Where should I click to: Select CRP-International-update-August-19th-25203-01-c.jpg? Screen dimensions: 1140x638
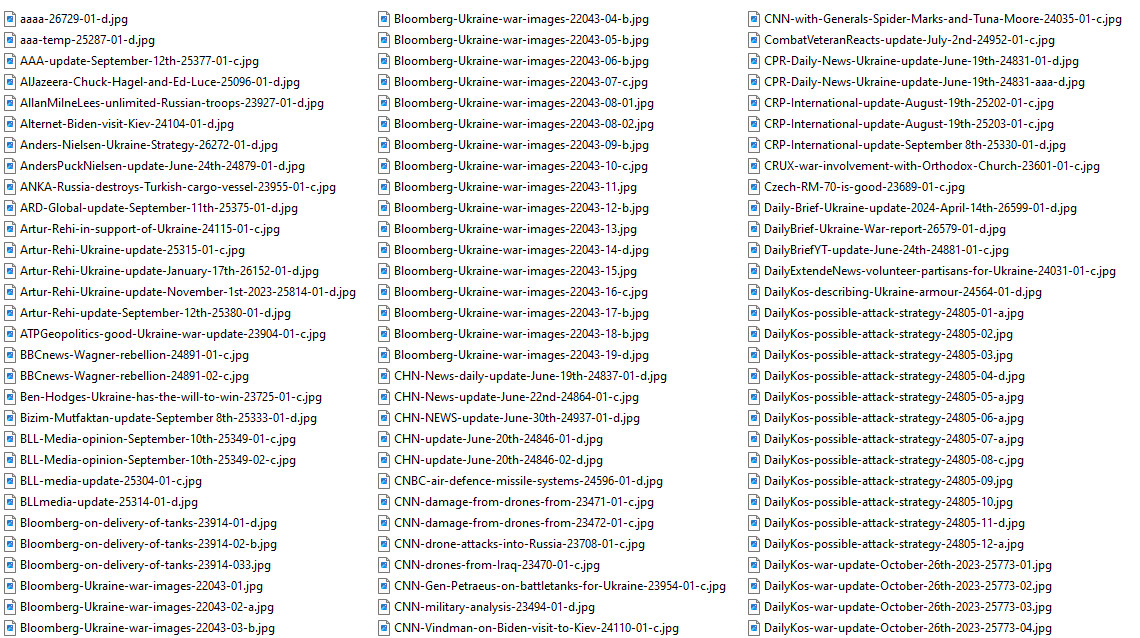(x=909, y=124)
